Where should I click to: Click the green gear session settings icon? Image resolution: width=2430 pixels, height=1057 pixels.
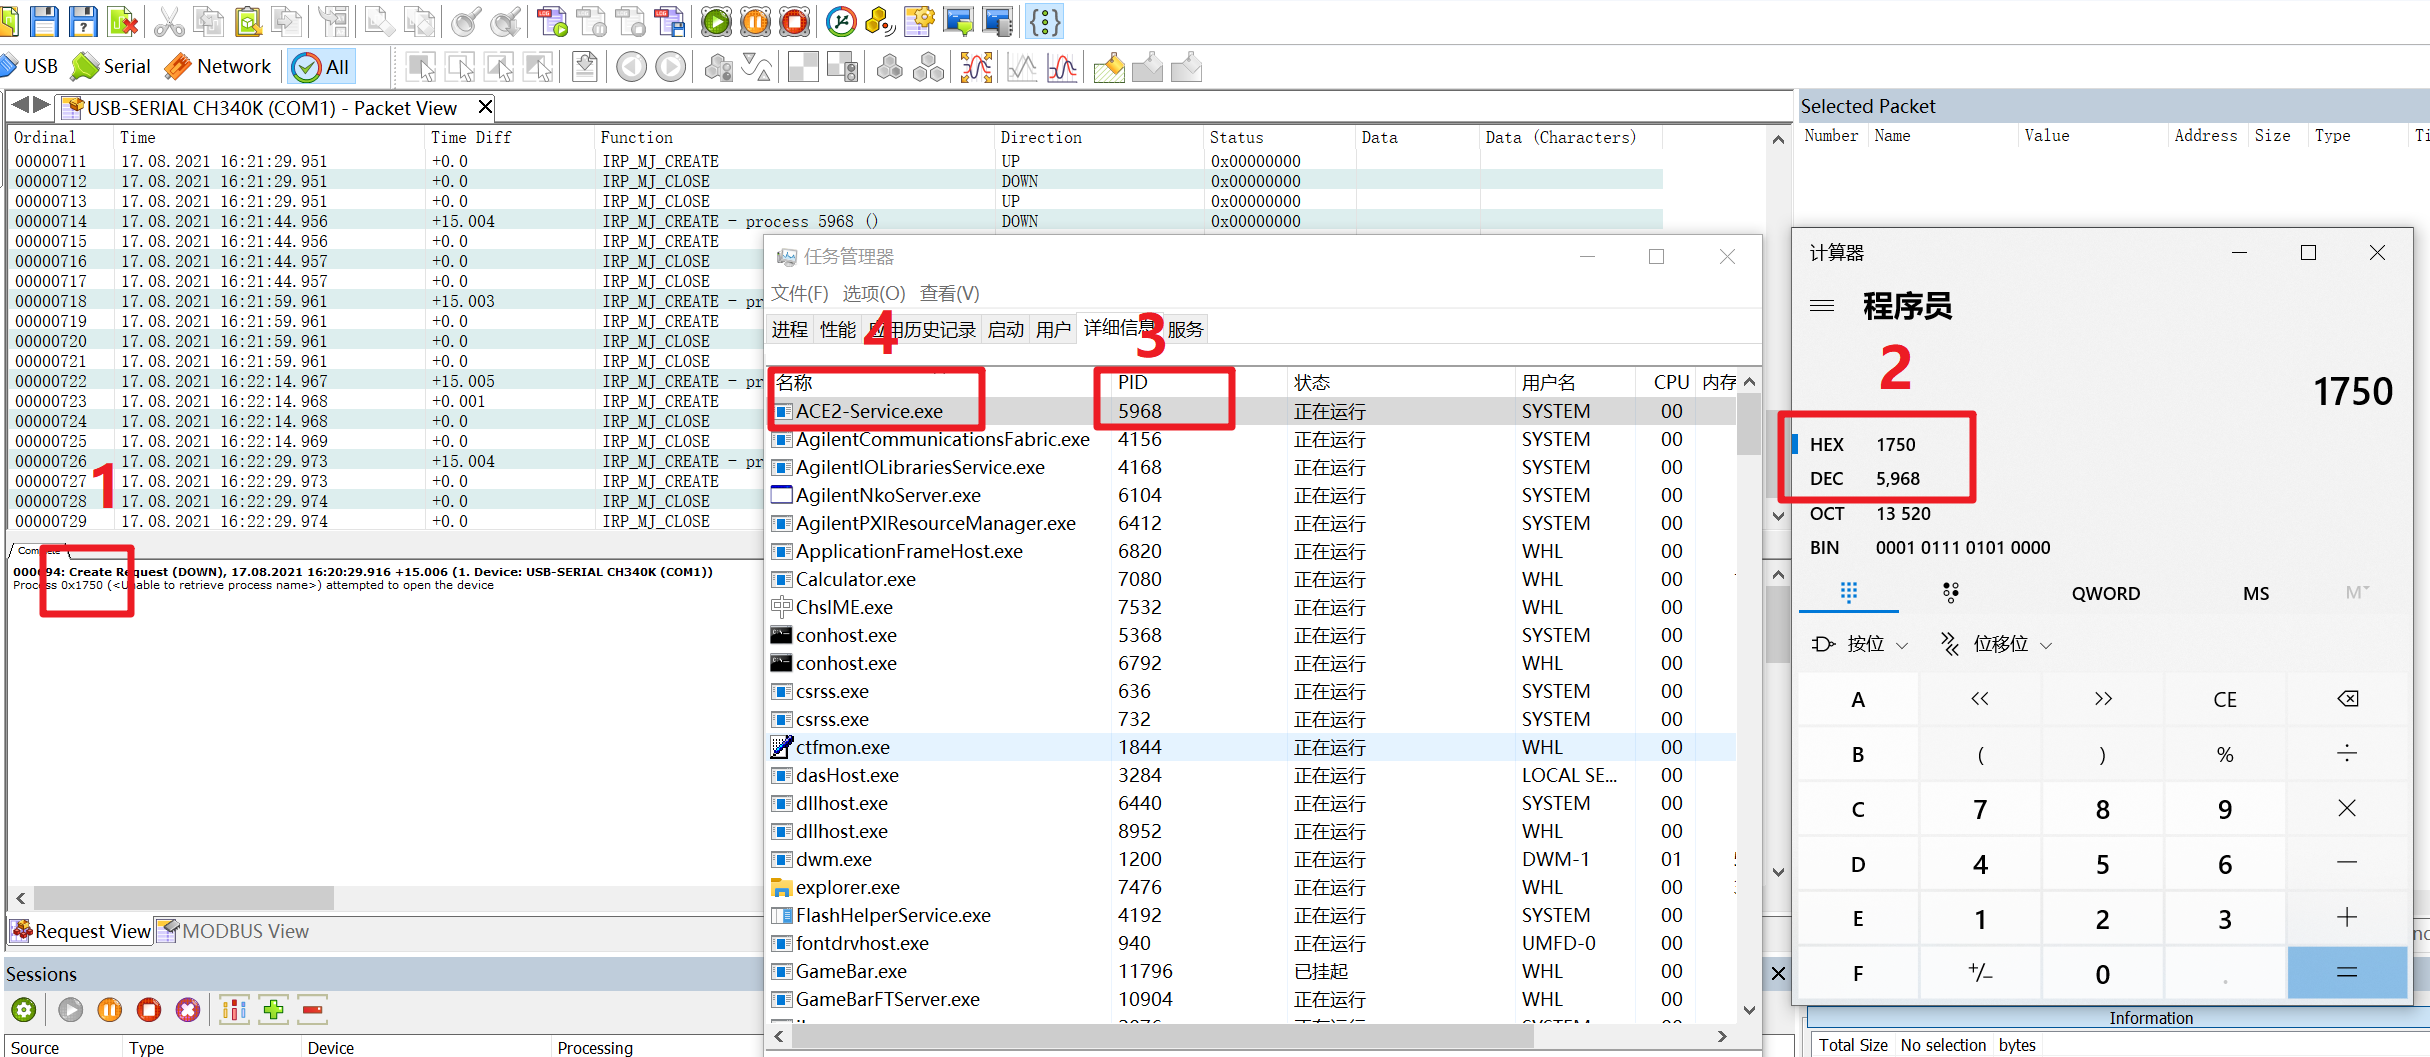point(24,1010)
